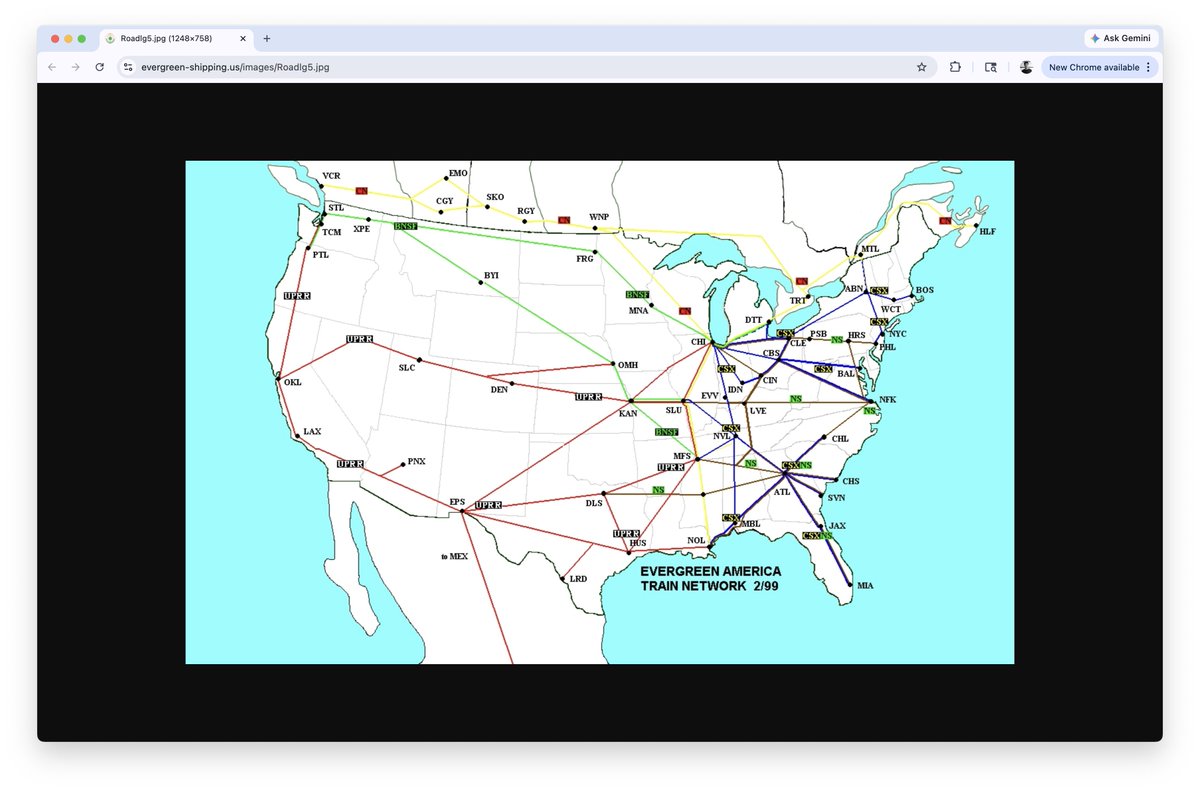Open the Chrome profile avatar
The height and width of the screenshot is (791, 1200).
pyautogui.click(x=1026, y=67)
